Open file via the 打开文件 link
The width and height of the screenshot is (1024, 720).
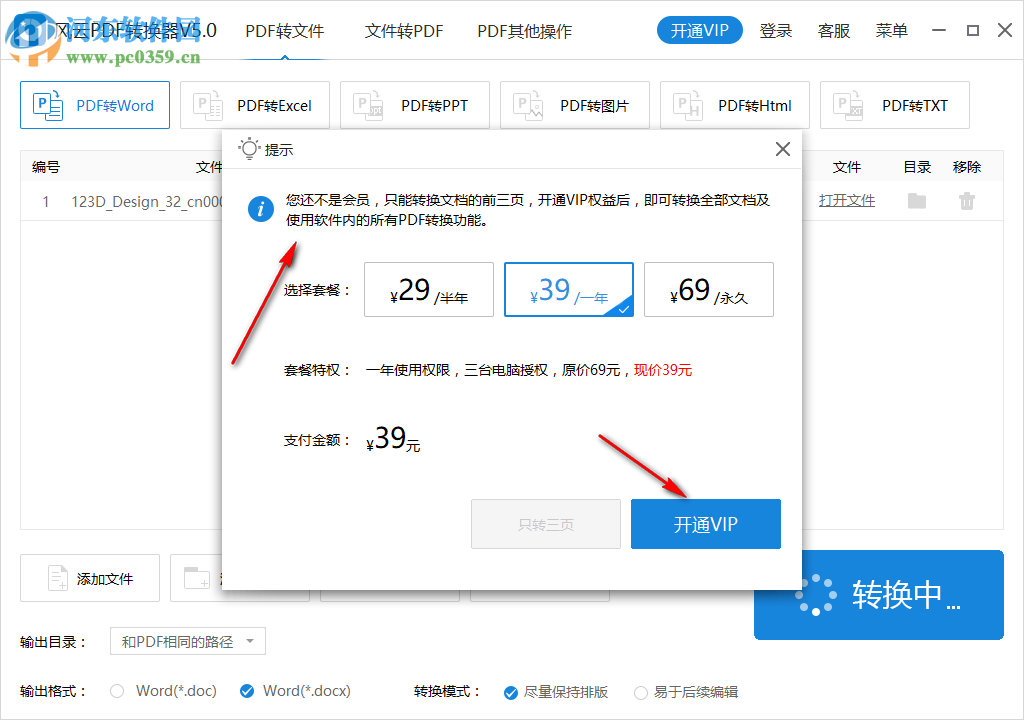846,200
